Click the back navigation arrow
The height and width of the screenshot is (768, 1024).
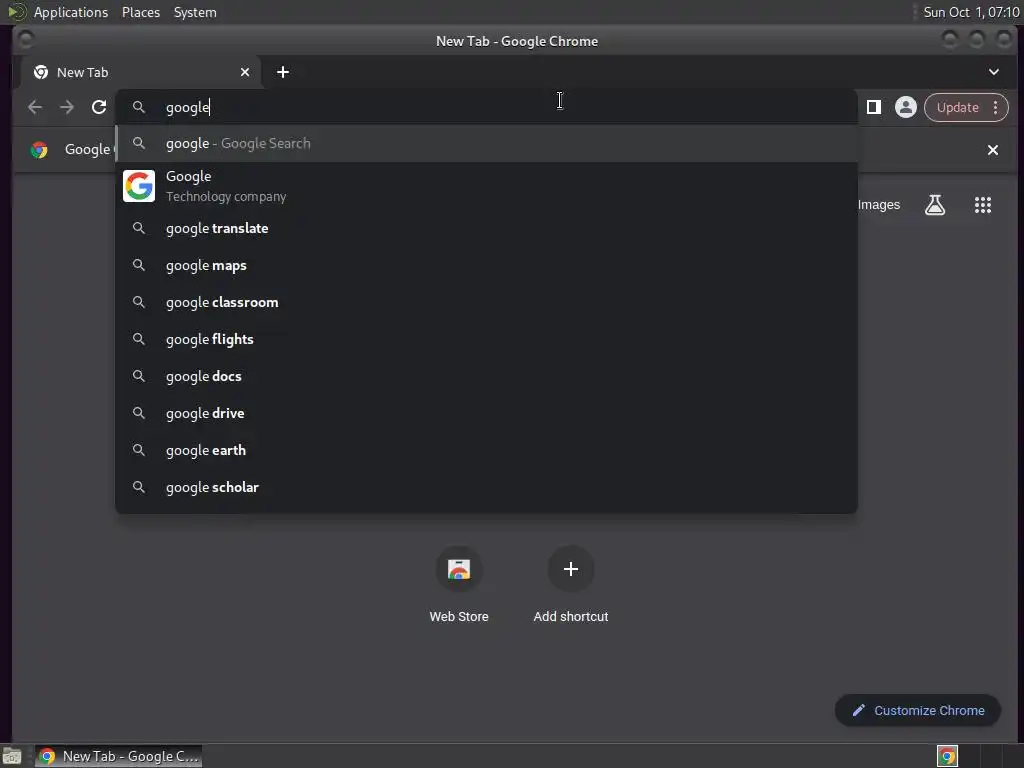click(x=35, y=107)
